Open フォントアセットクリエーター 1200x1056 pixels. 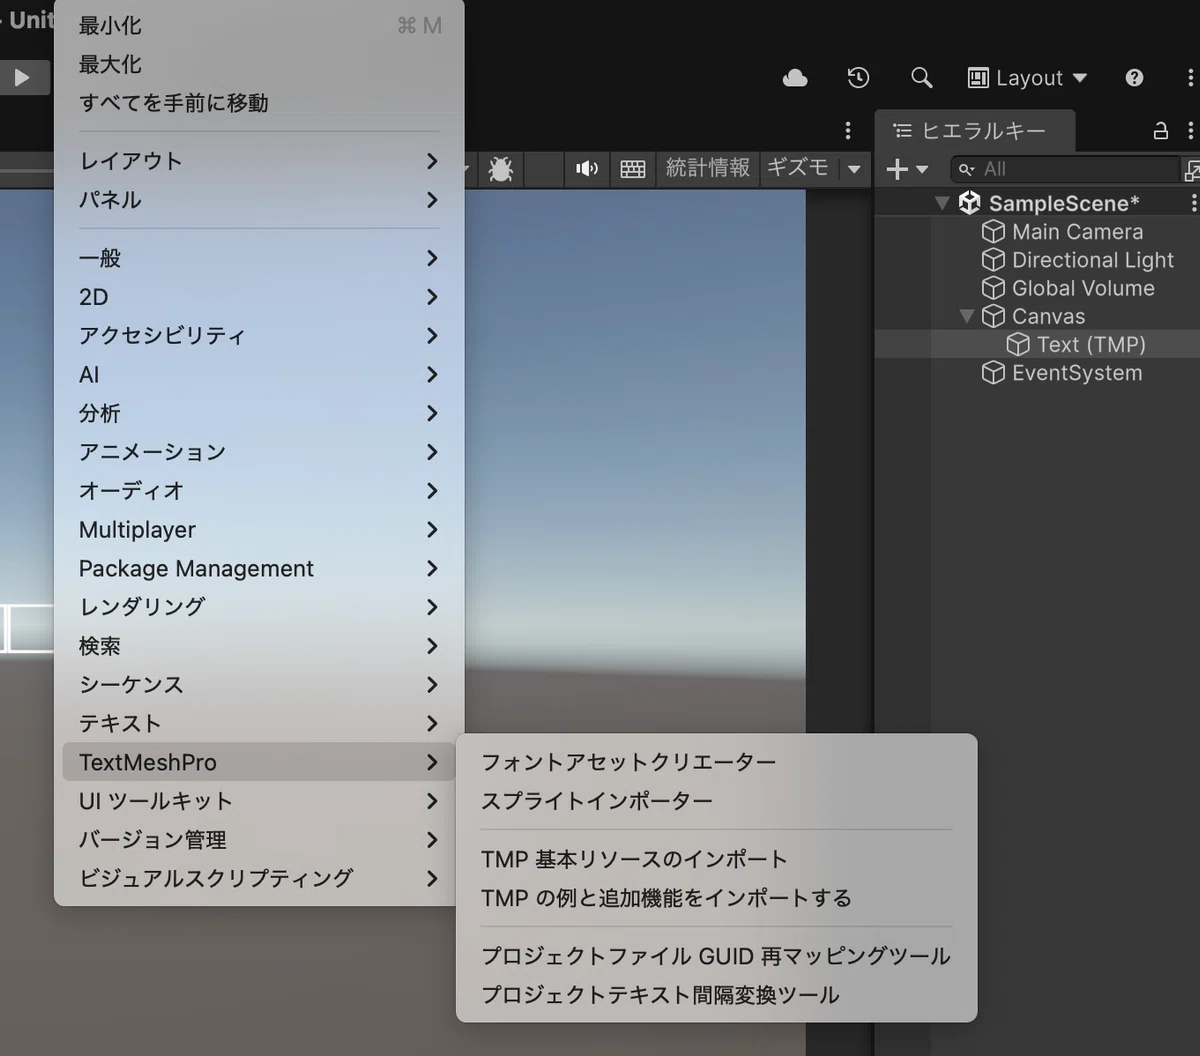pyautogui.click(x=716, y=762)
